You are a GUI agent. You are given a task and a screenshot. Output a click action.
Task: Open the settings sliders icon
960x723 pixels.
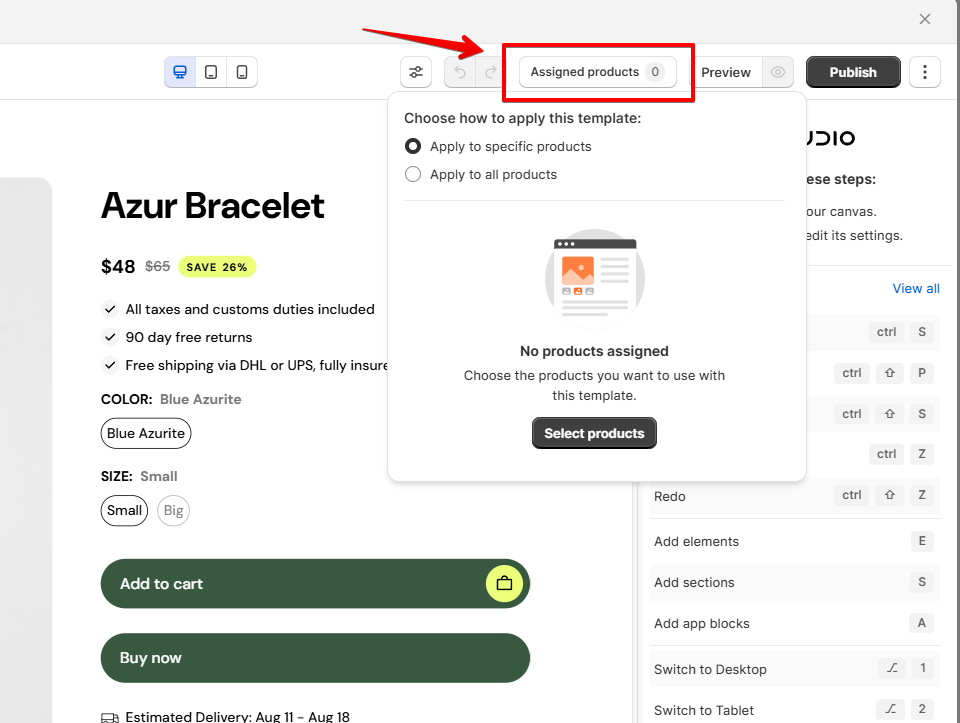416,72
